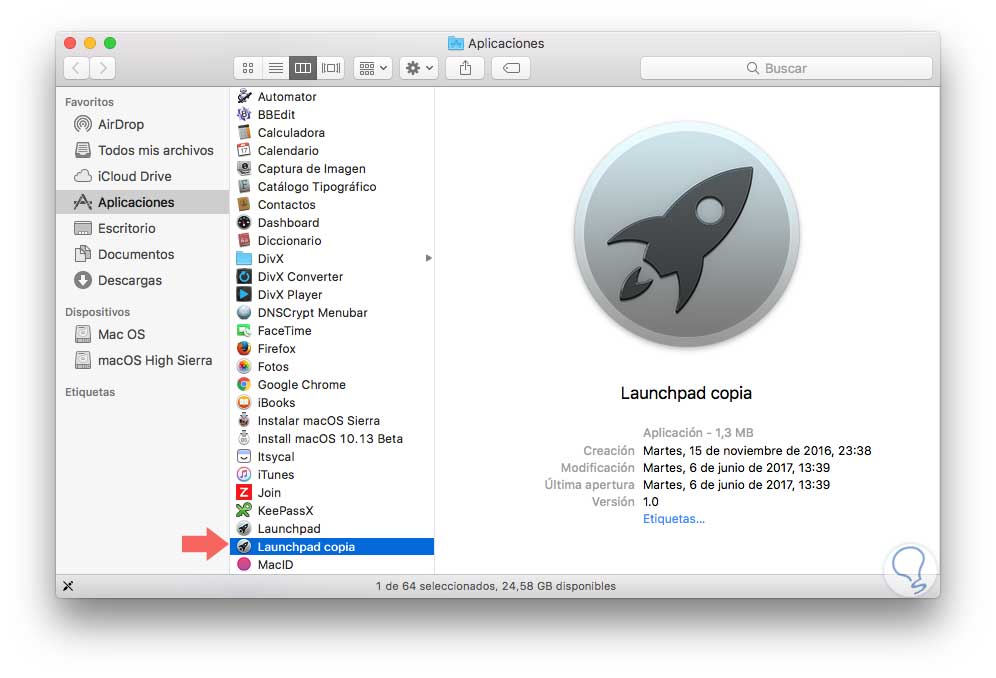Viewport: 996px width, 678px height.
Task: Go forward with the right chevron
Action: 103,68
